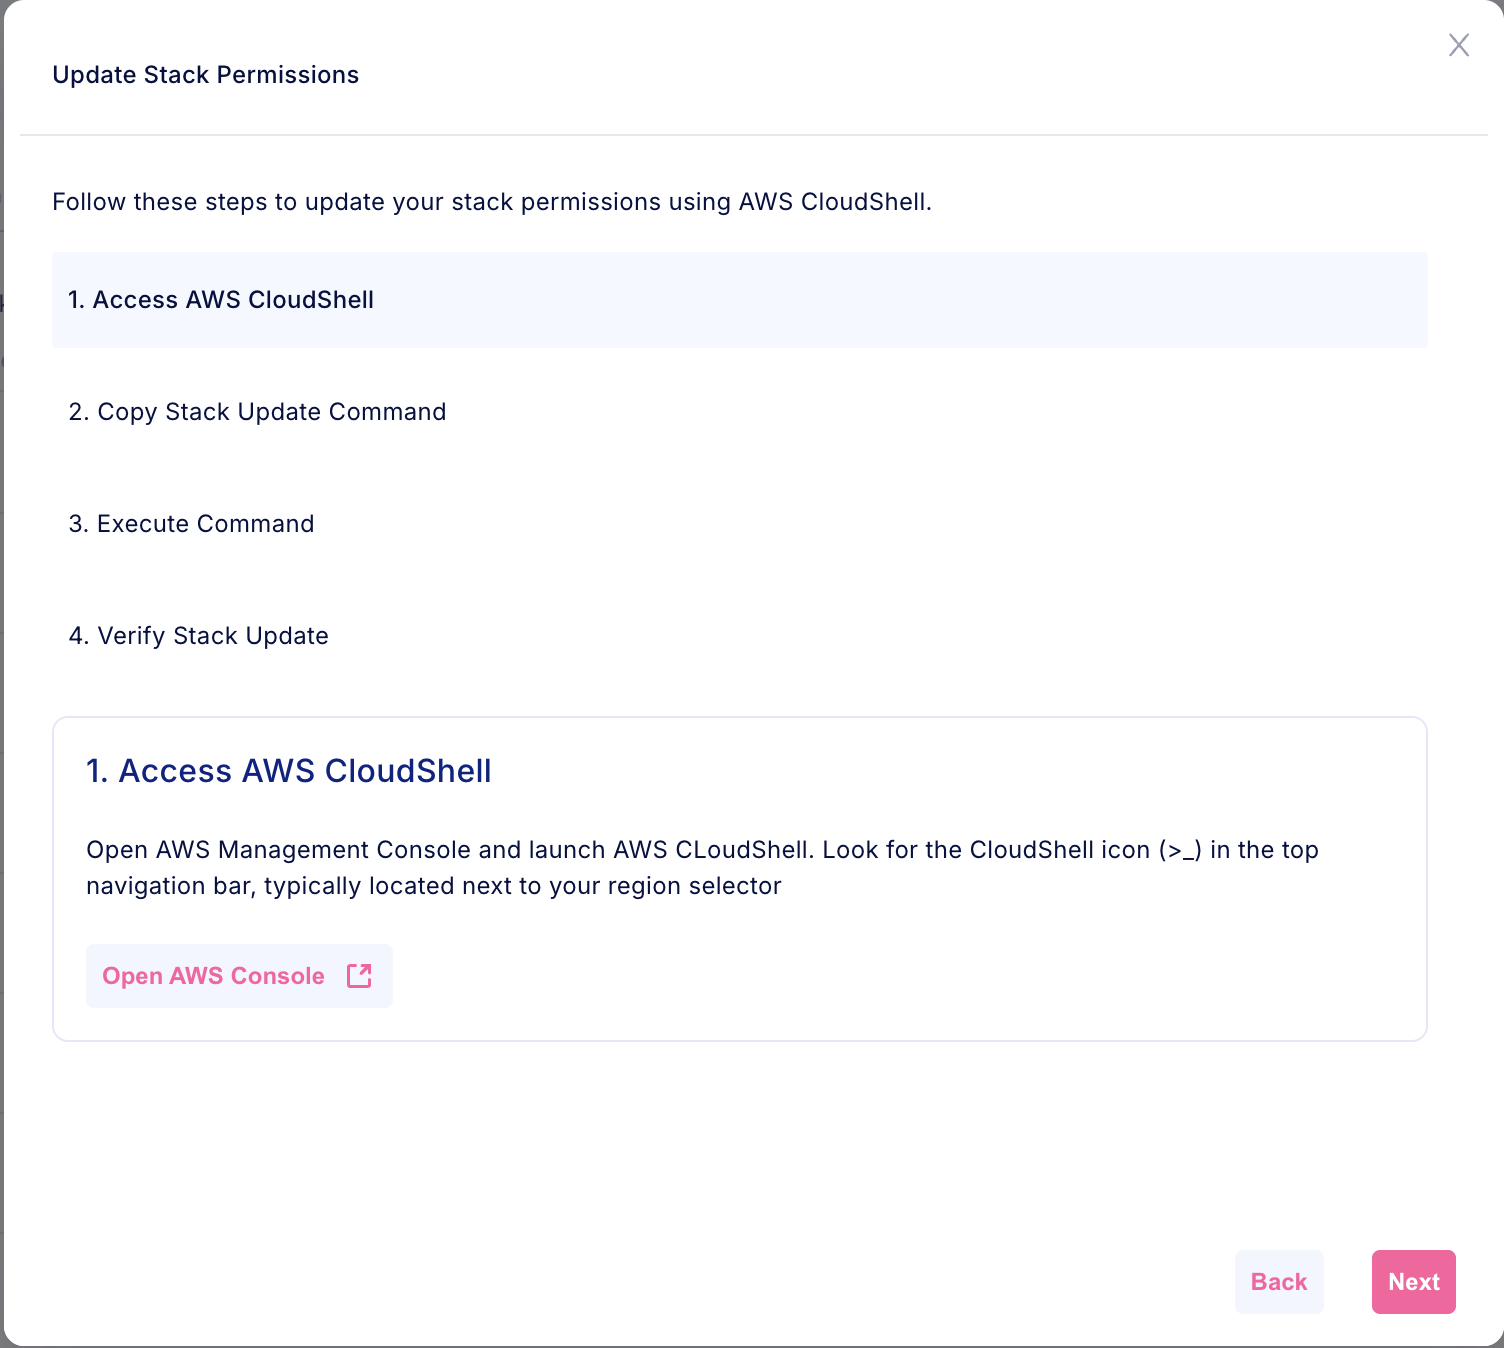
Task: Click the CloudShell (>_) symbol in the description
Action: 1180,851
